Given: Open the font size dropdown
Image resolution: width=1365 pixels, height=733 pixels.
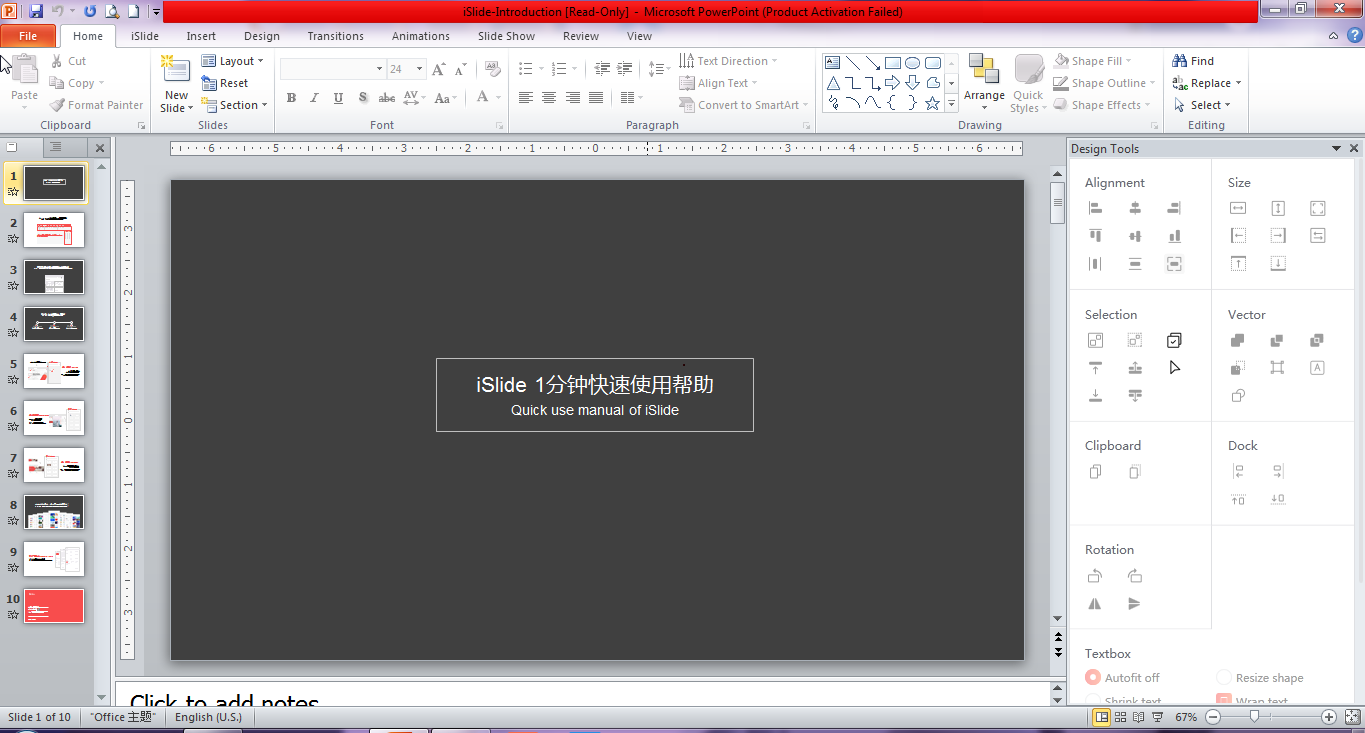Looking at the screenshot, I should [420, 69].
